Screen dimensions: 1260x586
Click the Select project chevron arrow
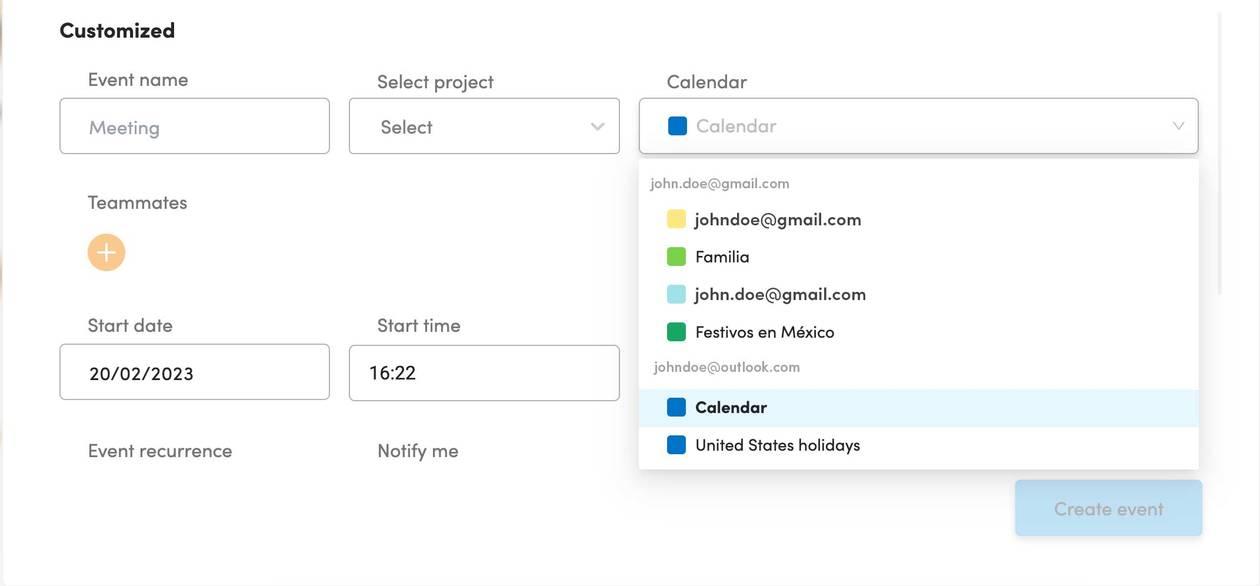click(597, 127)
